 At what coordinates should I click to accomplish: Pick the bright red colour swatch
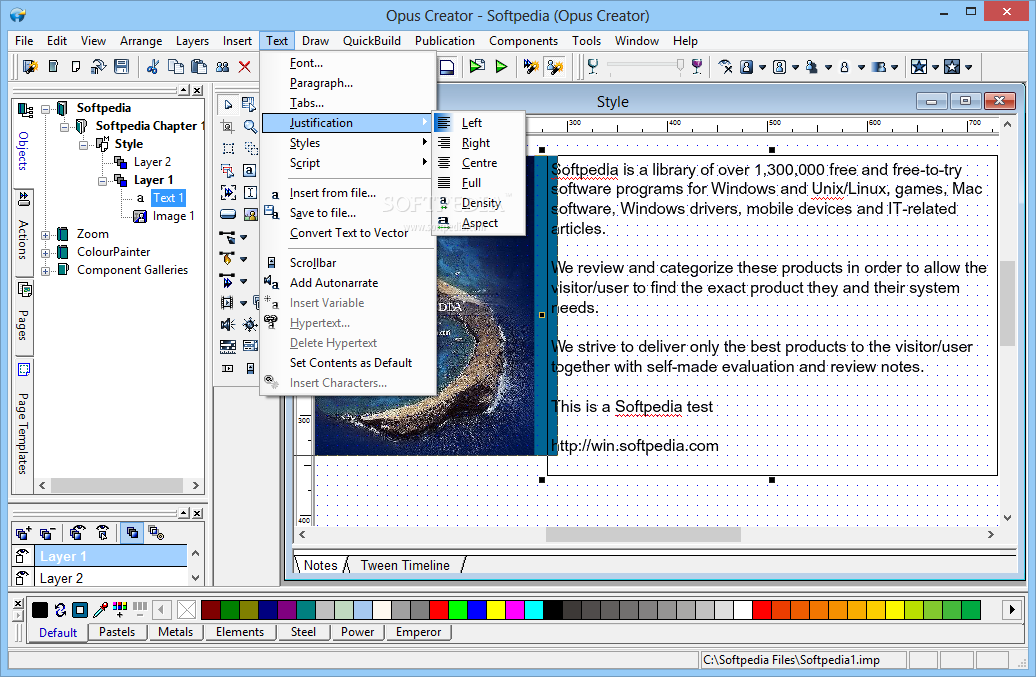click(x=439, y=610)
